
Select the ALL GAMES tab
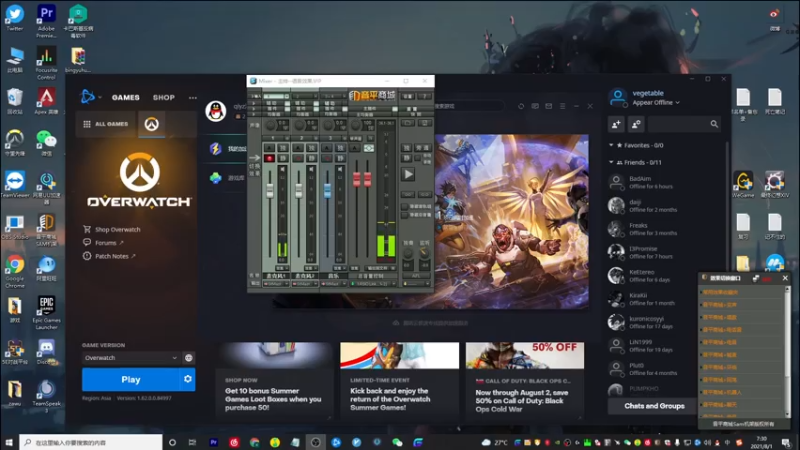[x=106, y=124]
